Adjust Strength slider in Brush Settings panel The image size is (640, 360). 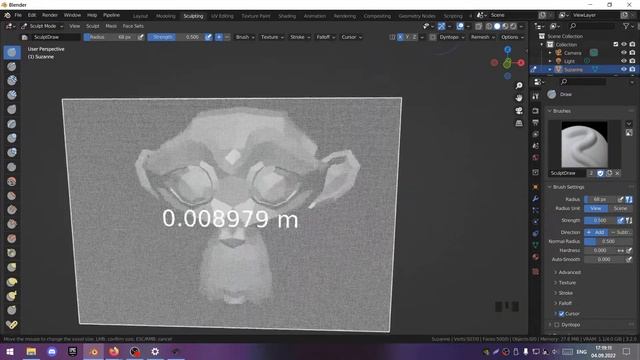[x=600, y=220]
